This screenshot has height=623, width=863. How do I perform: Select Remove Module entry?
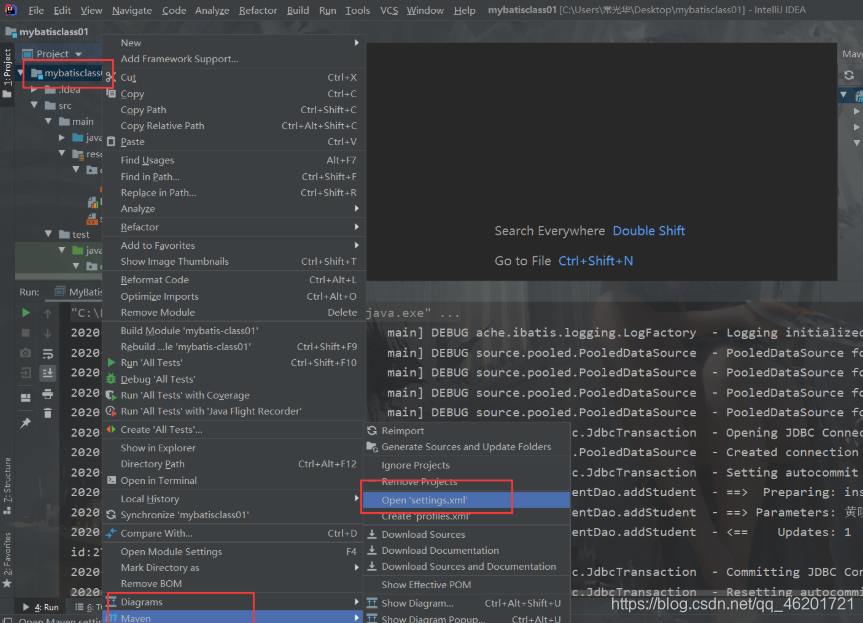[x=234, y=313]
